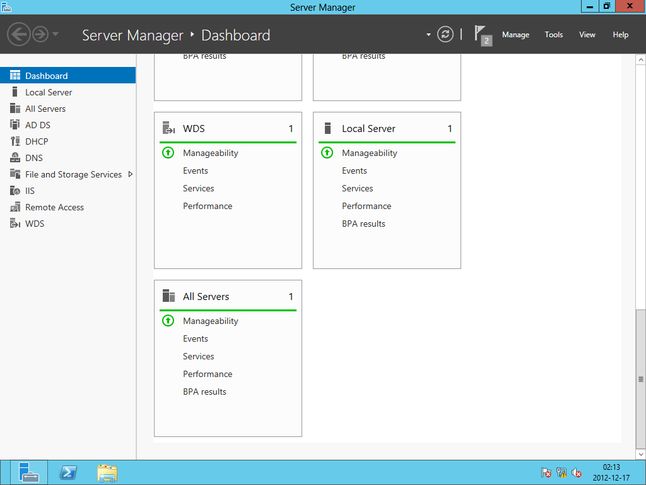Viewport: 646px width, 485px height.
Task: Click the Local Server tile header icon
Action: tap(328, 128)
